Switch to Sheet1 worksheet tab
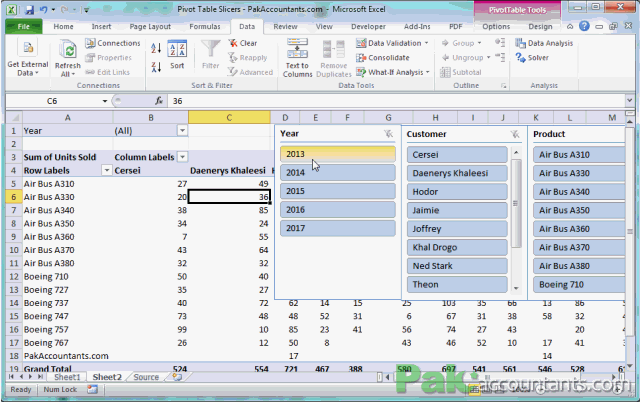Screen dimensions: 640x402 (x=67, y=377)
